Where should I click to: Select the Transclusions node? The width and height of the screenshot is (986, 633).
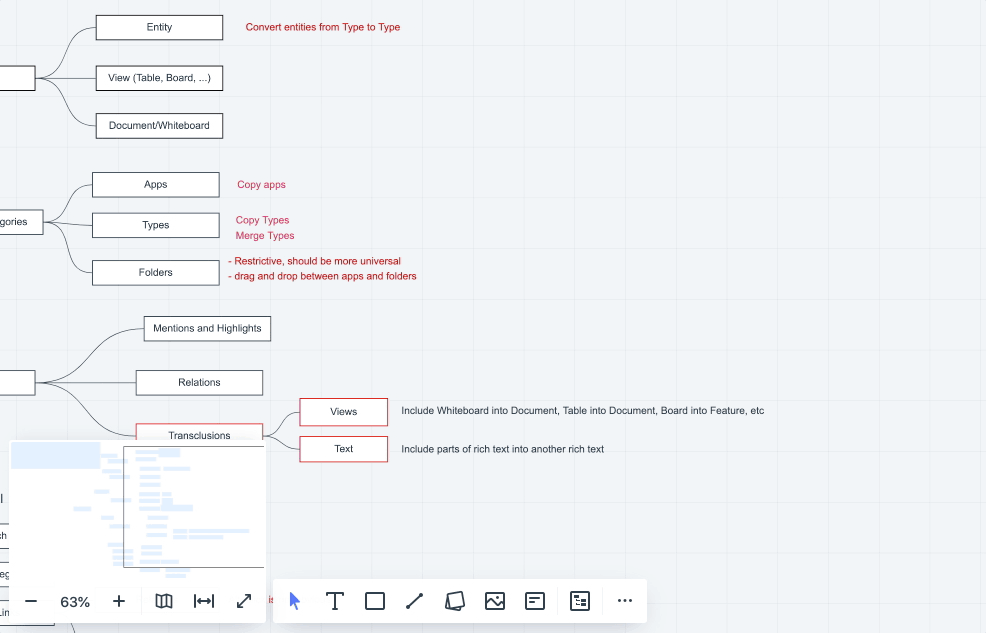click(x=199, y=433)
